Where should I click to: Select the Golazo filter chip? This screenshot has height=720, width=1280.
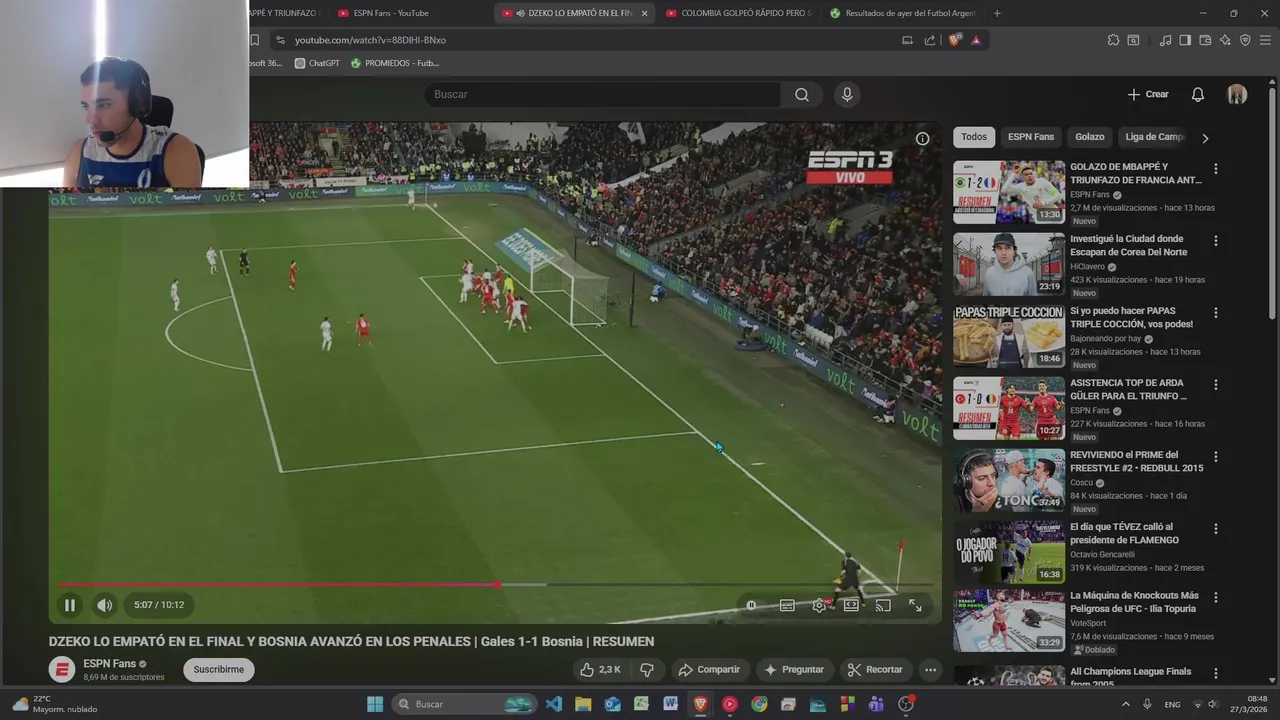[x=1090, y=137]
